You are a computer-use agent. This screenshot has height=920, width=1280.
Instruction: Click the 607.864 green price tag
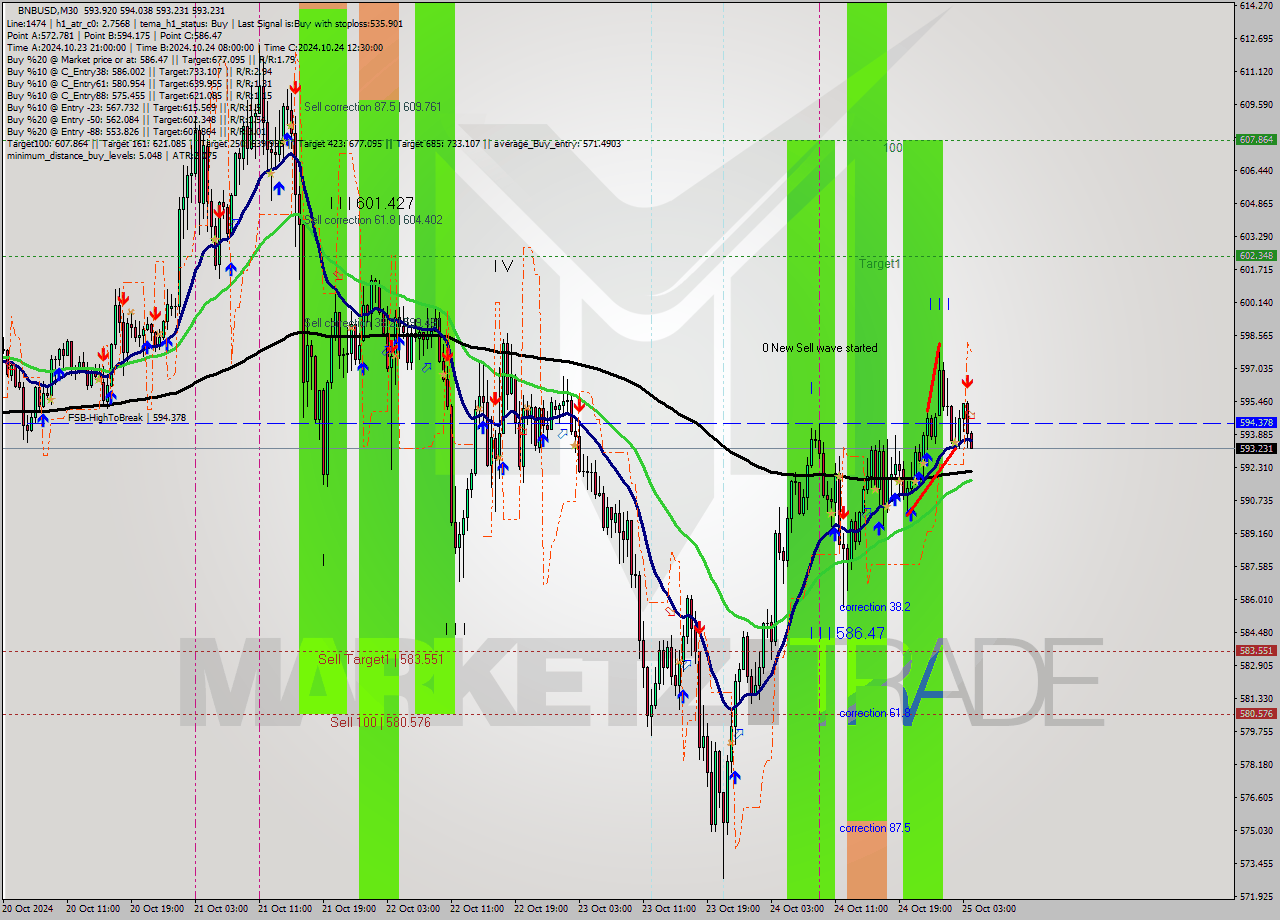click(x=1256, y=140)
